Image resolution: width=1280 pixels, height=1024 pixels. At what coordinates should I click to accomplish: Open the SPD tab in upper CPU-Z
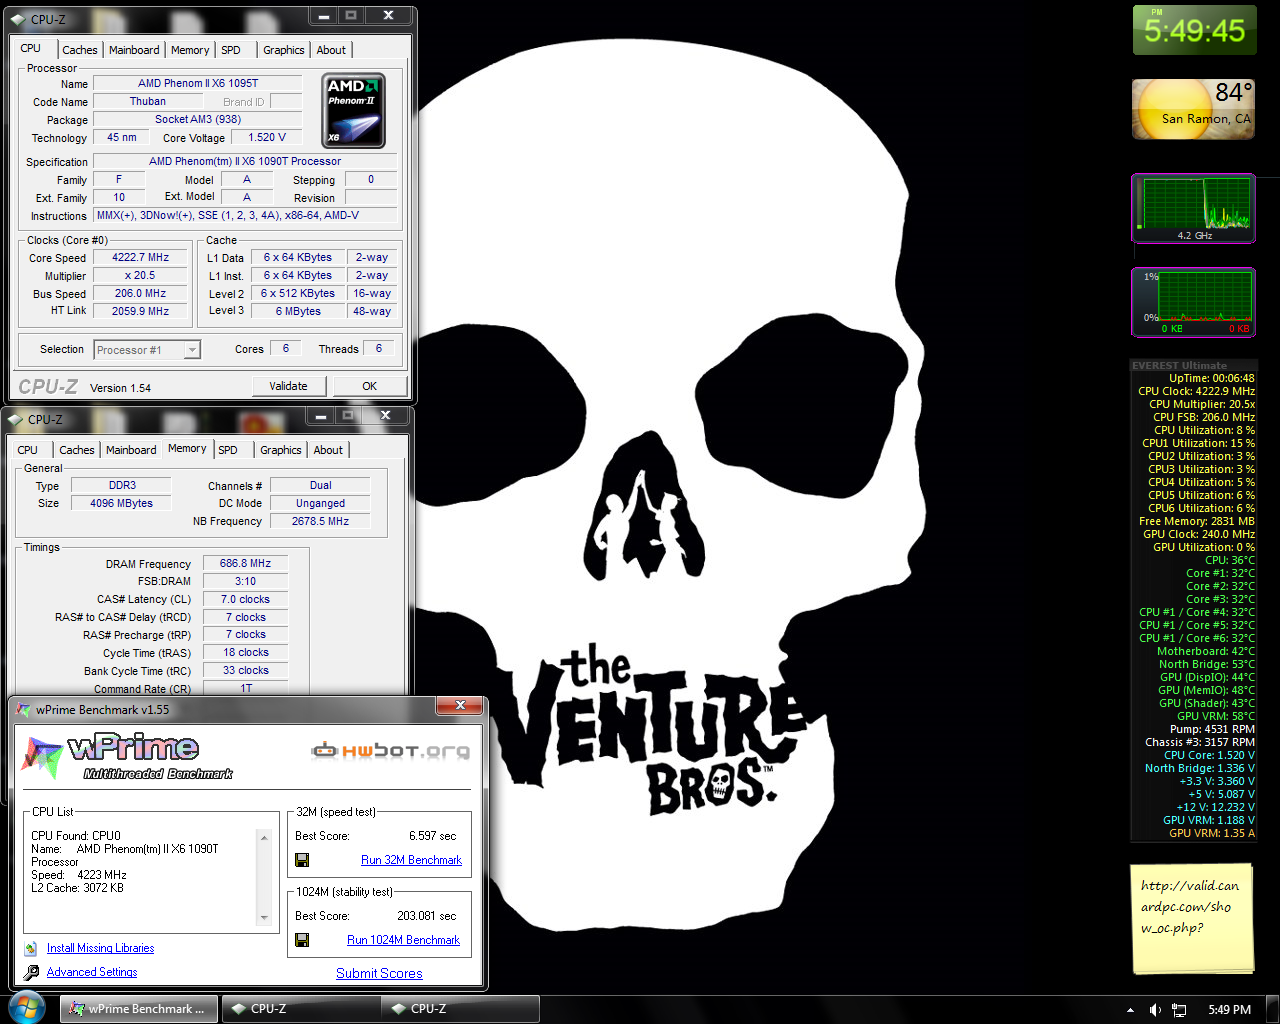click(x=231, y=50)
